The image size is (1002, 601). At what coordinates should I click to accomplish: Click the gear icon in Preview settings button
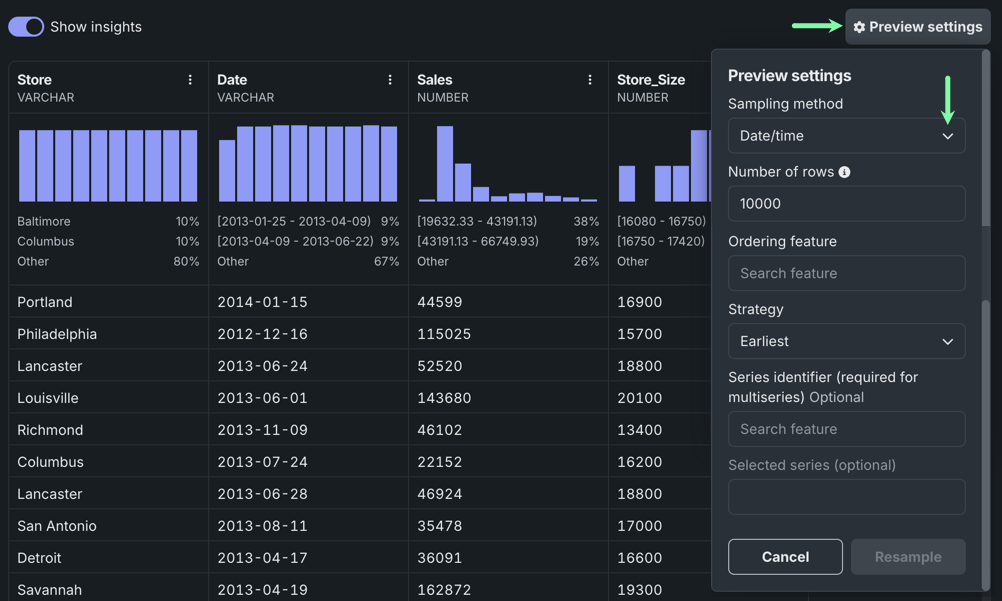click(859, 27)
